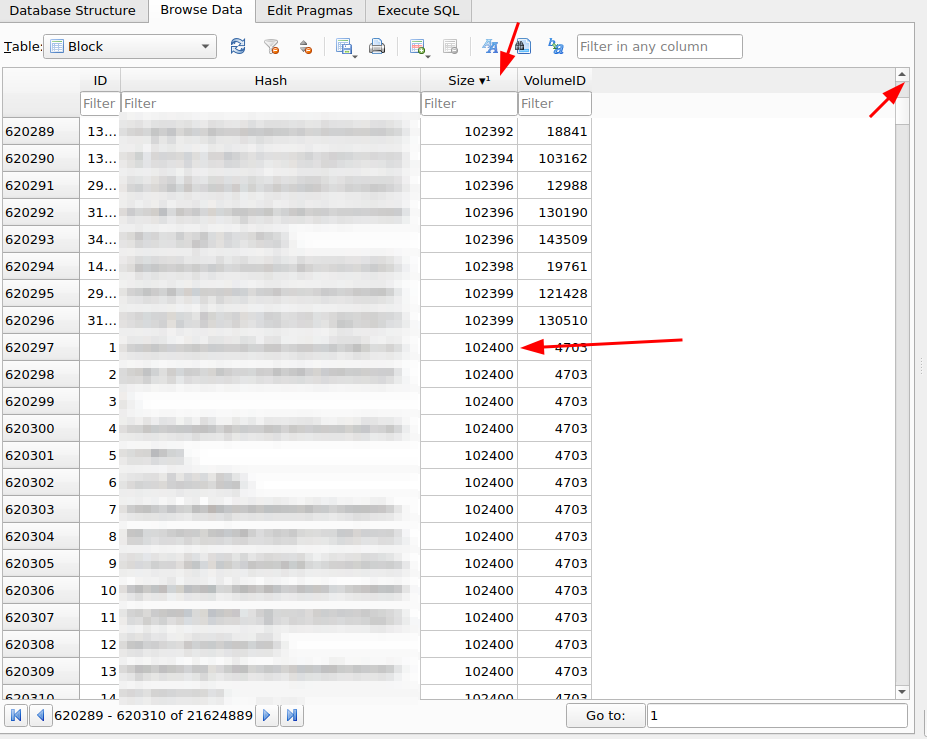Click the vertical scrollbar up arrow
This screenshot has height=739, width=927.
point(901,75)
